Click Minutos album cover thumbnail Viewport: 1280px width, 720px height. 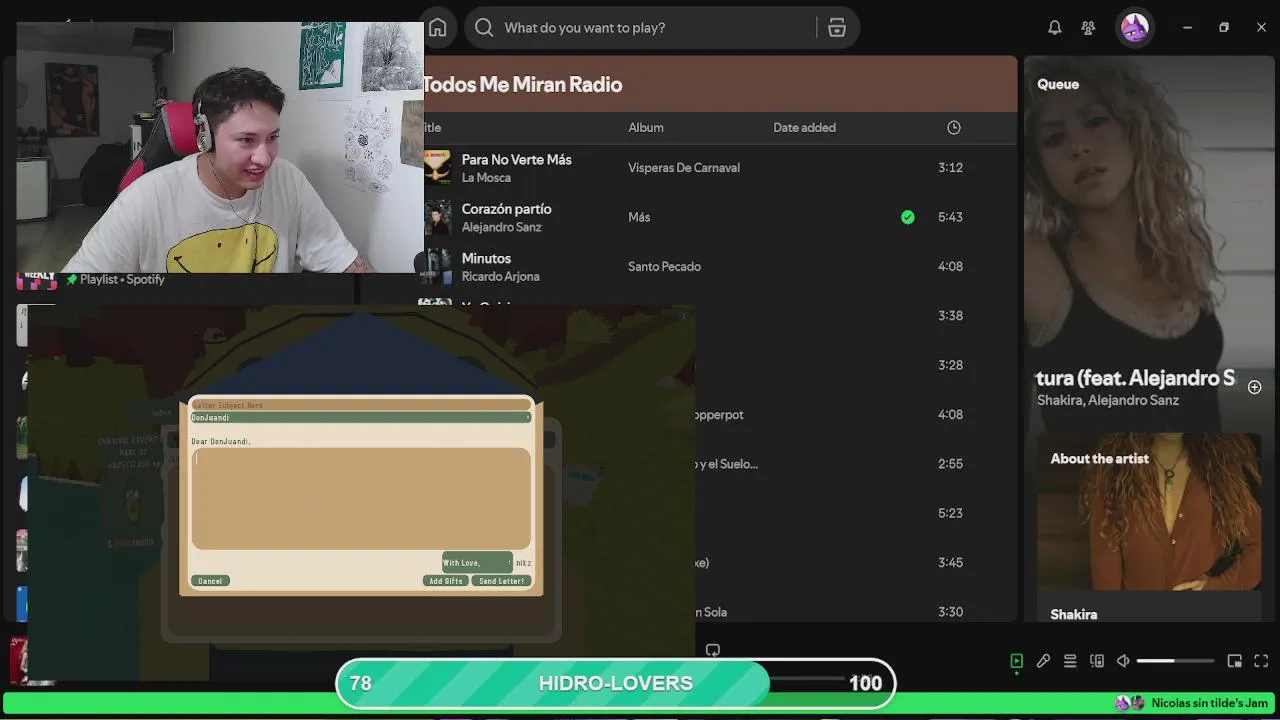pos(437,266)
